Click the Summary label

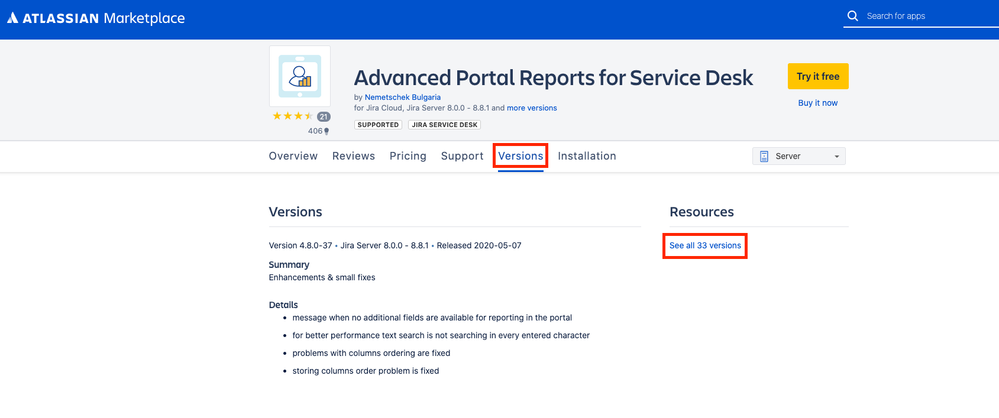289,264
